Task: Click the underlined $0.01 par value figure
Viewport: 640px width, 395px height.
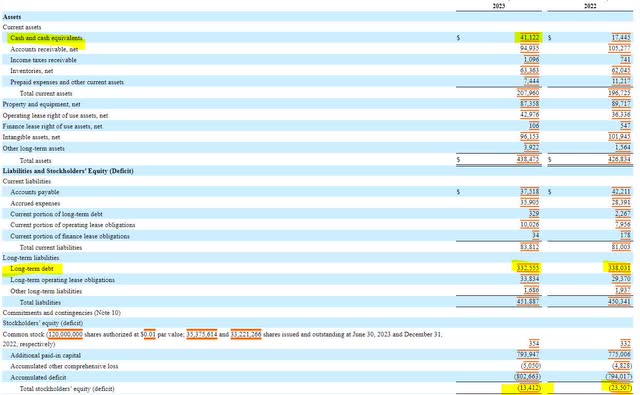Action: pyautogui.click(x=149, y=334)
